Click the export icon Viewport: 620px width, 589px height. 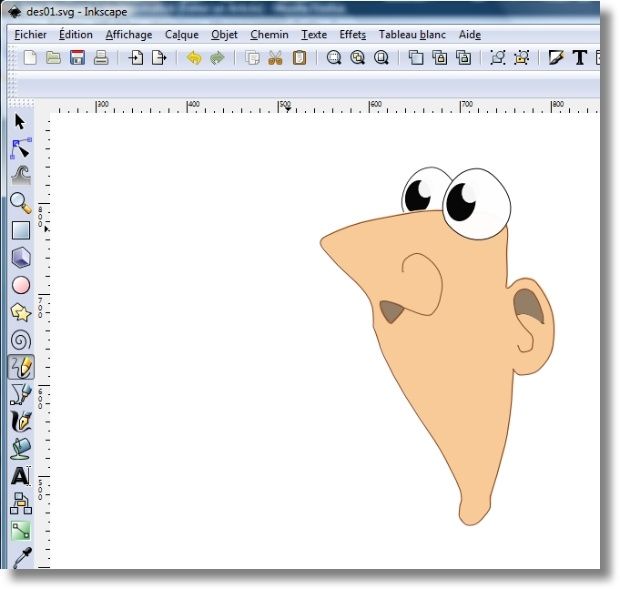(x=159, y=58)
